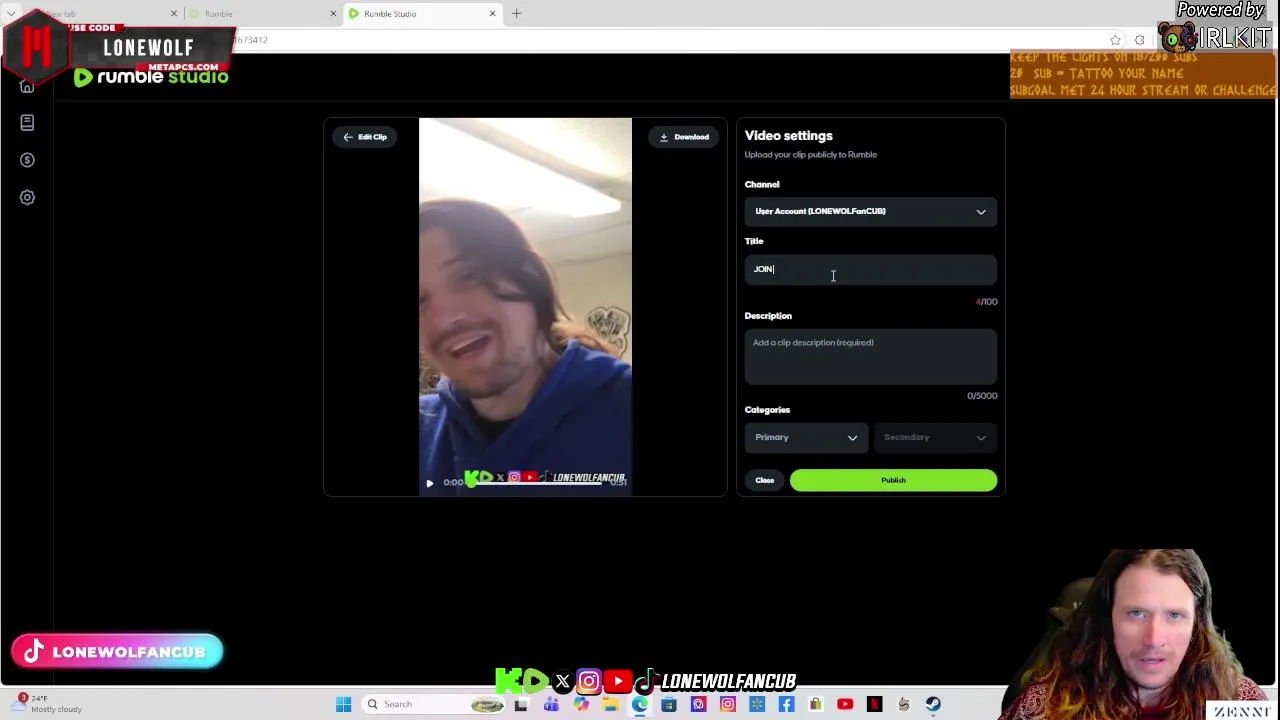This screenshot has width=1280, height=720.
Task: Click 'Upload your clip publicly to Rumble' text
Action: (x=810, y=155)
